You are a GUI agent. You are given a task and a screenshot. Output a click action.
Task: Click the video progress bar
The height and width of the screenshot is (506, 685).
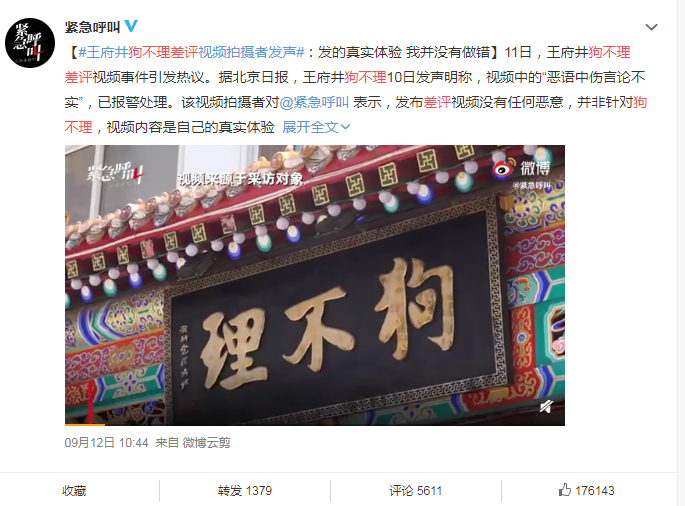pos(315,424)
